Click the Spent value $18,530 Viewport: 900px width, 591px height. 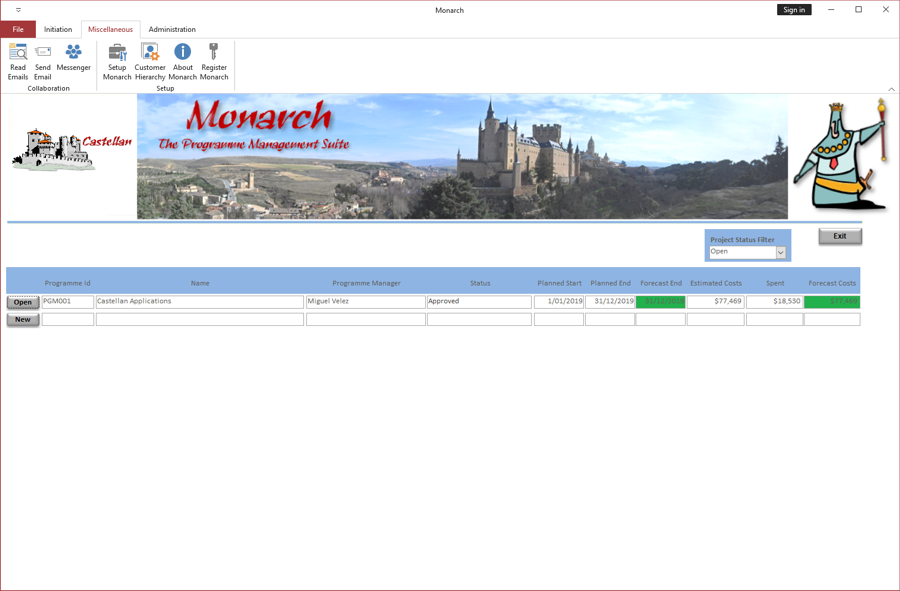coord(774,302)
